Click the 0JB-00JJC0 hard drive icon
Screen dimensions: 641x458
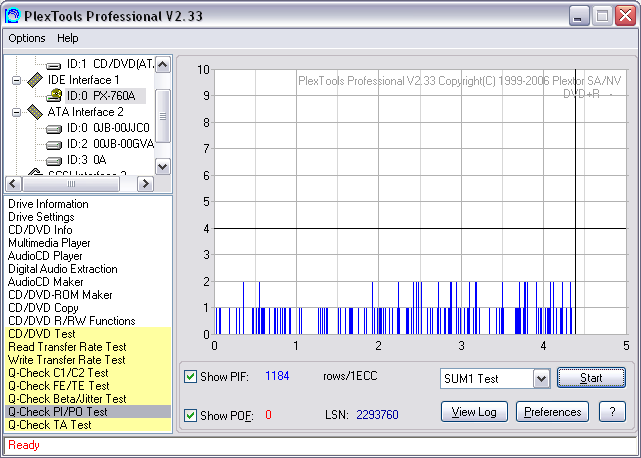pyautogui.click(x=54, y=129)
